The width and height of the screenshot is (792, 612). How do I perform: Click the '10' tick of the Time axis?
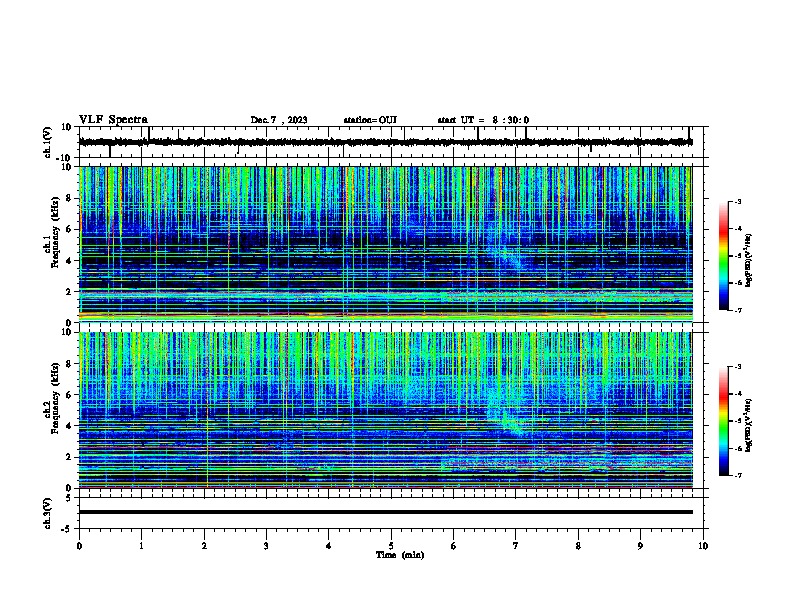coord(703,546)
